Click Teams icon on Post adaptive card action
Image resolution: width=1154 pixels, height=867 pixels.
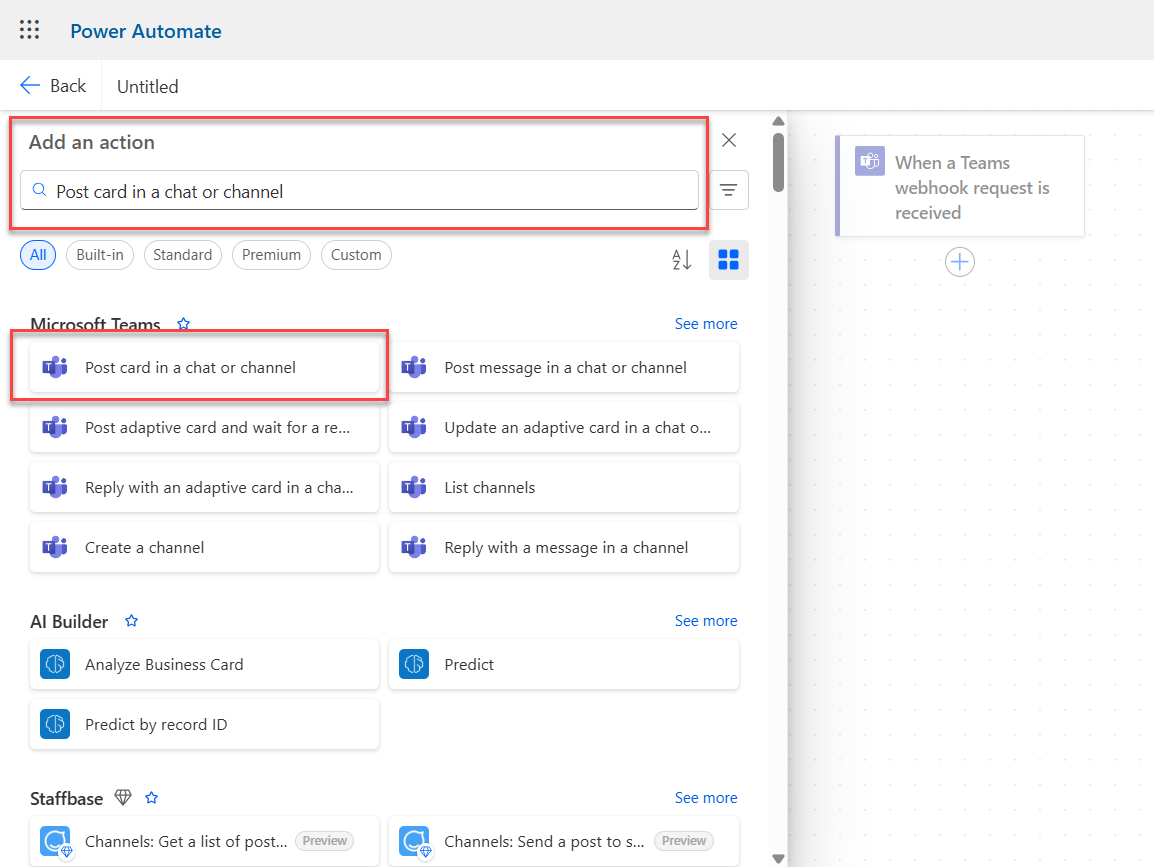pos(55,428)
